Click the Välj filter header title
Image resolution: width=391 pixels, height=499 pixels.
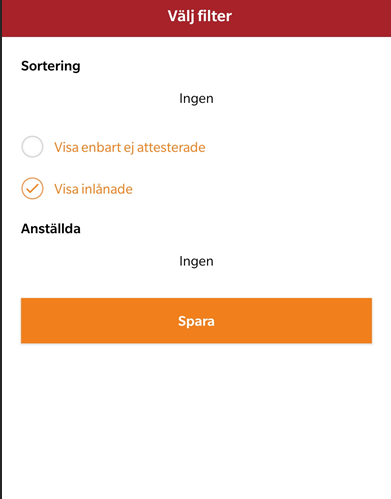coord(200,16)
